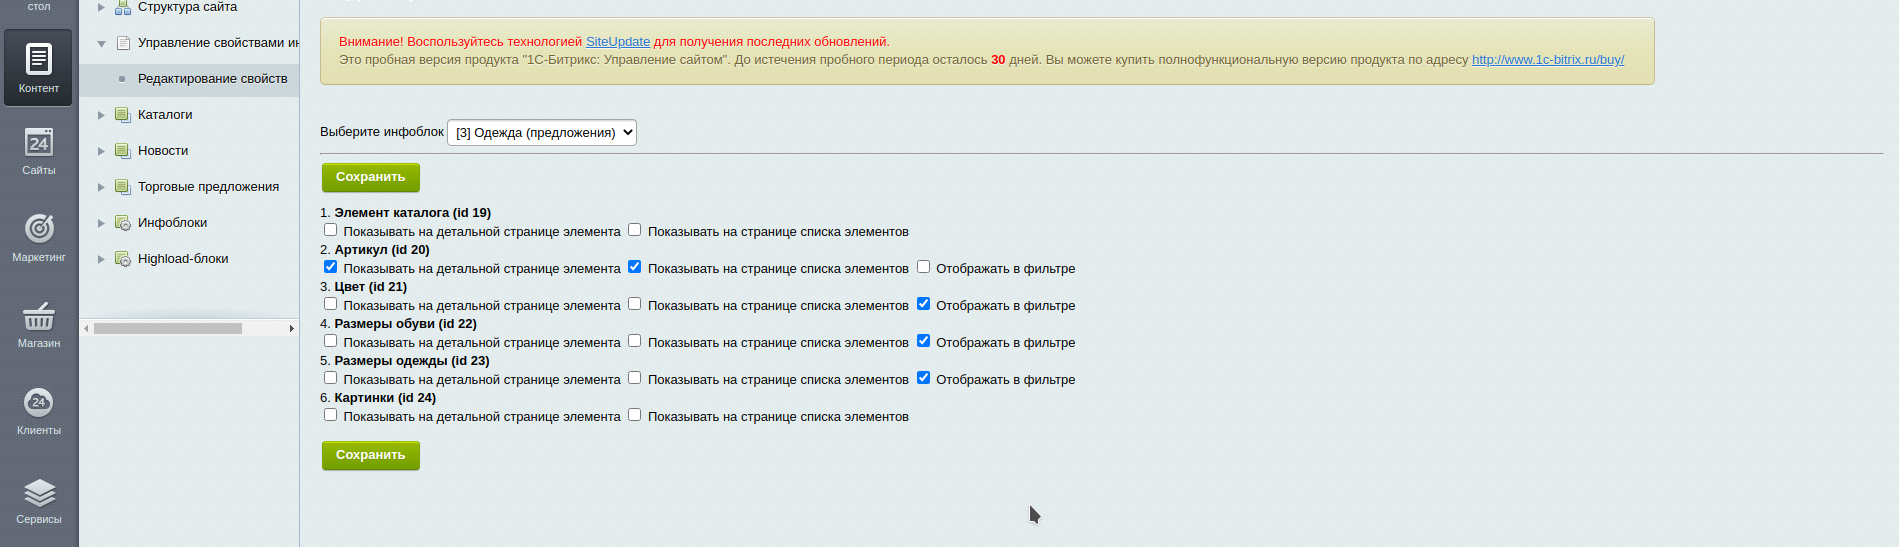Click the tree scrollbar right arrow

(291, 328)
